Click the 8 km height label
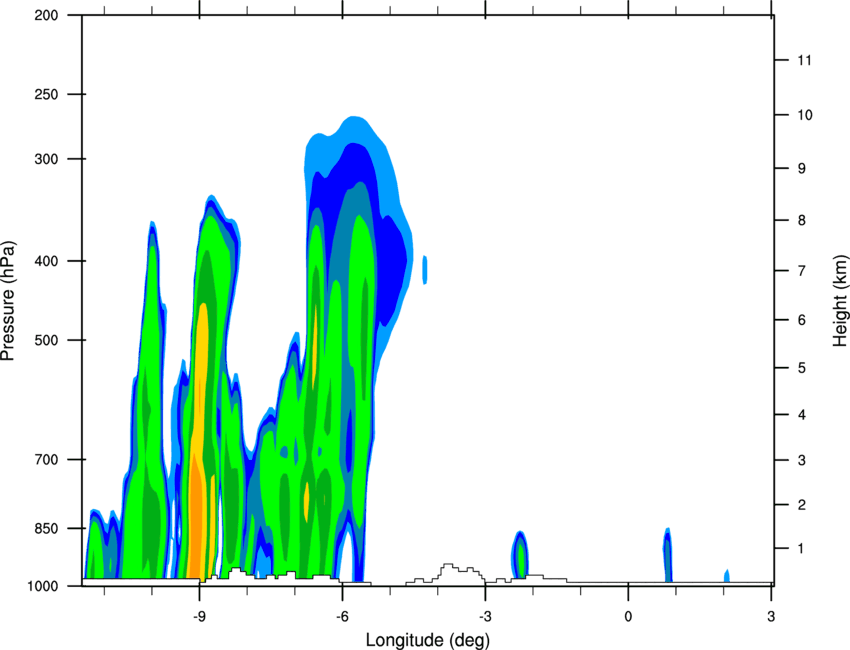This screenshot has height=650, width=850. pyautogui.click(x=801, y=220)
